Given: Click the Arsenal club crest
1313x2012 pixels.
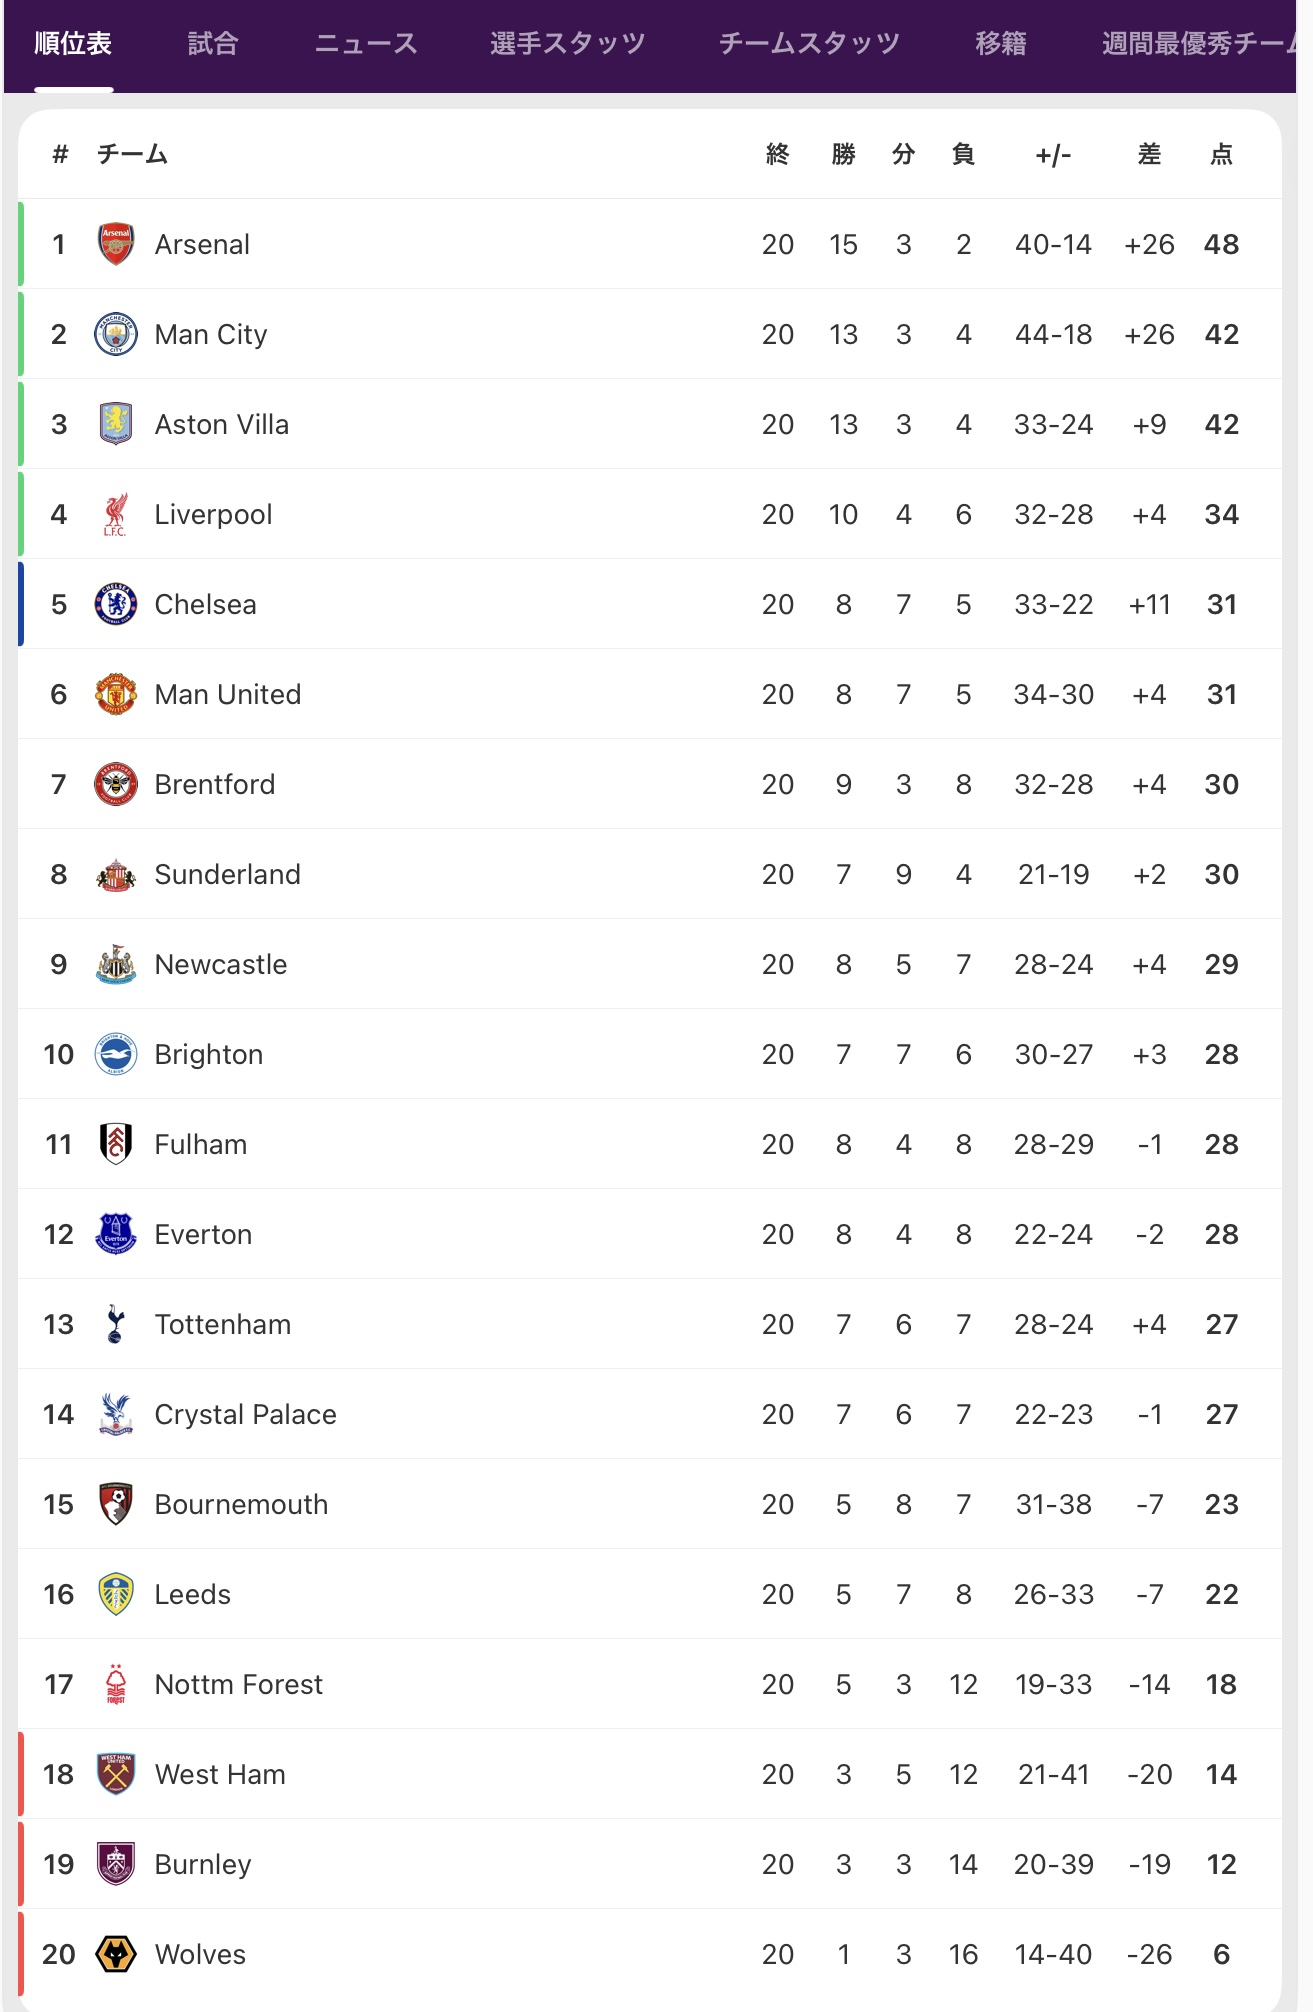Looking at the screenshot, I should 116,244.
